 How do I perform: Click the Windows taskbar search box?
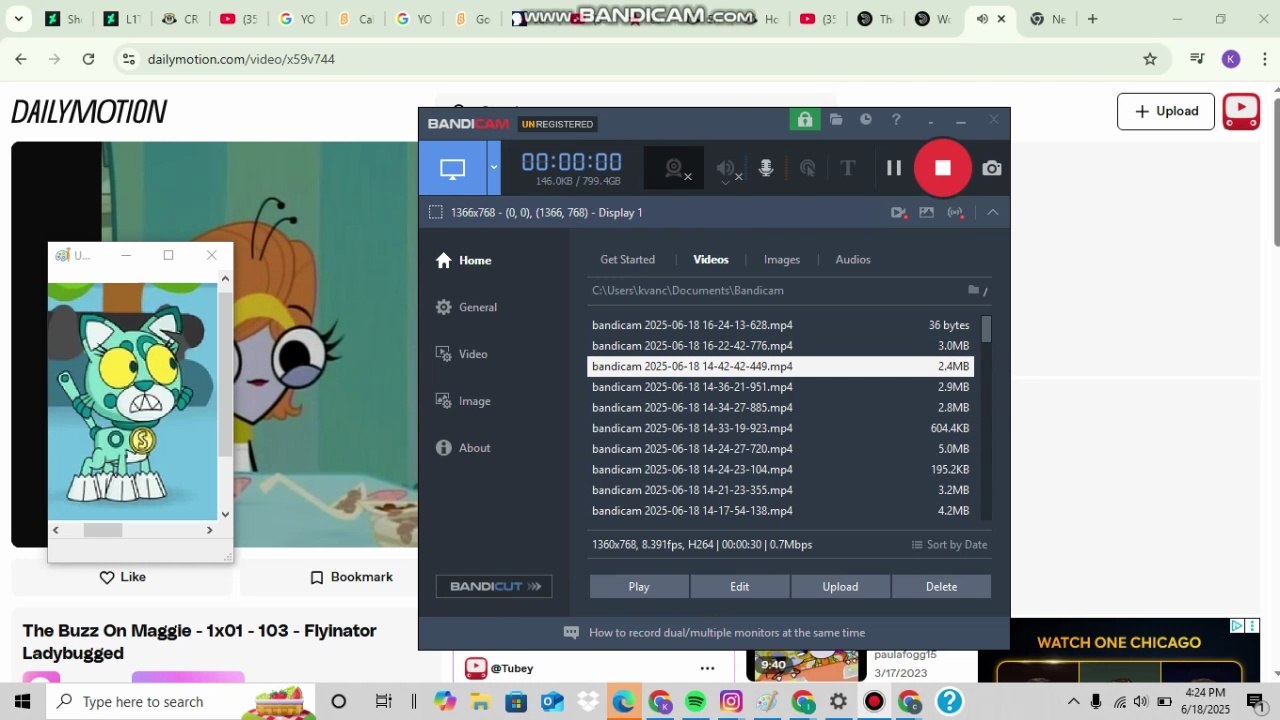[183, 701]
